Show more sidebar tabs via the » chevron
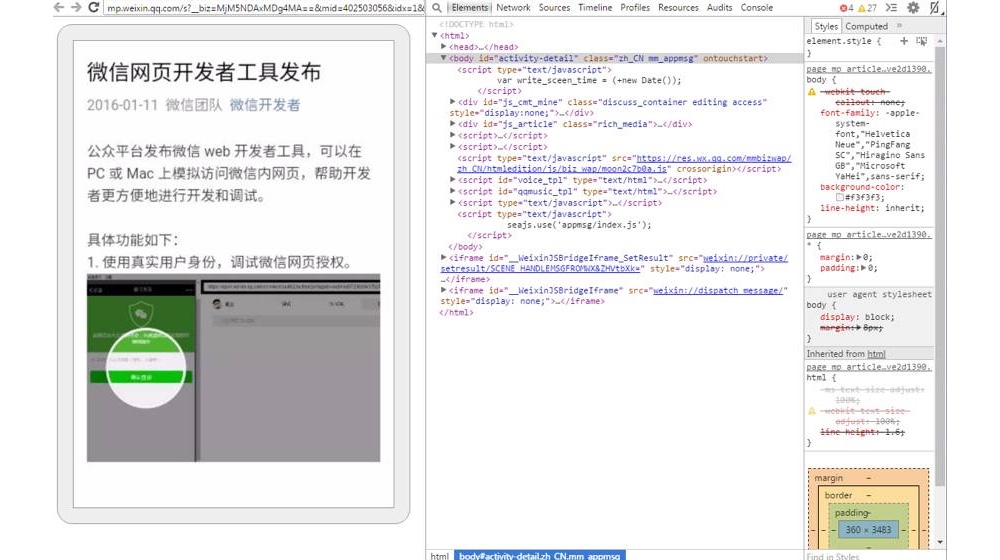Viewport: 1000px width, 560px height. click(899, 26)
